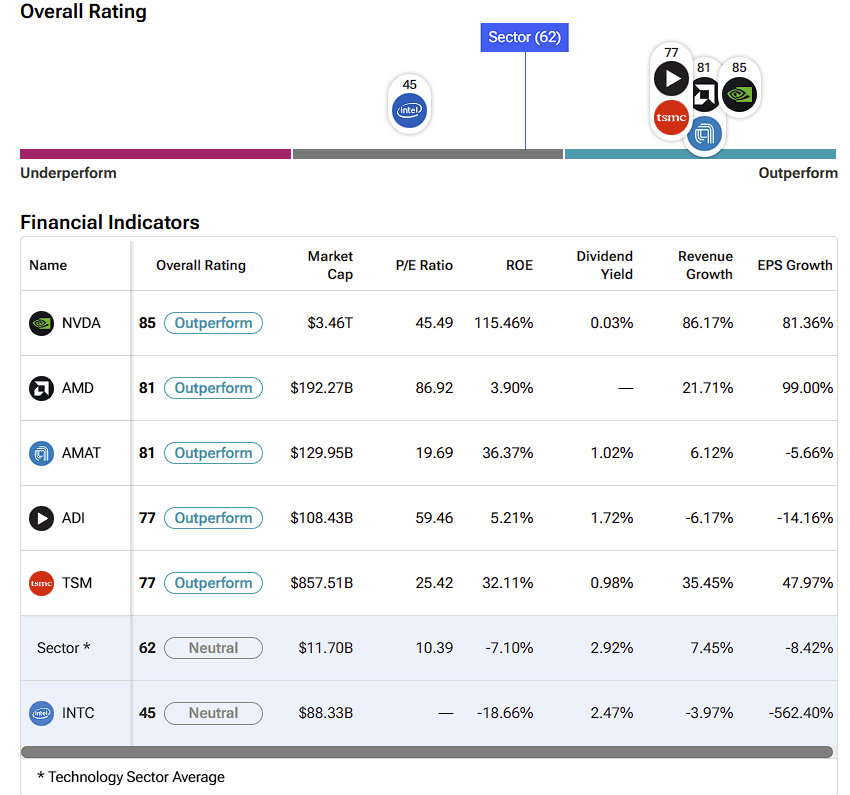
Task: Click the $857.51B market cap value
Action: click(321, 583)
